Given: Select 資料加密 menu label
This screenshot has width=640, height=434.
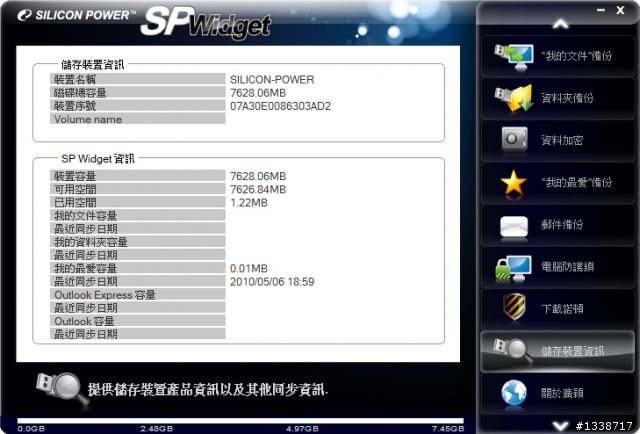Looking at the screenshot, I should click(562, 140).
